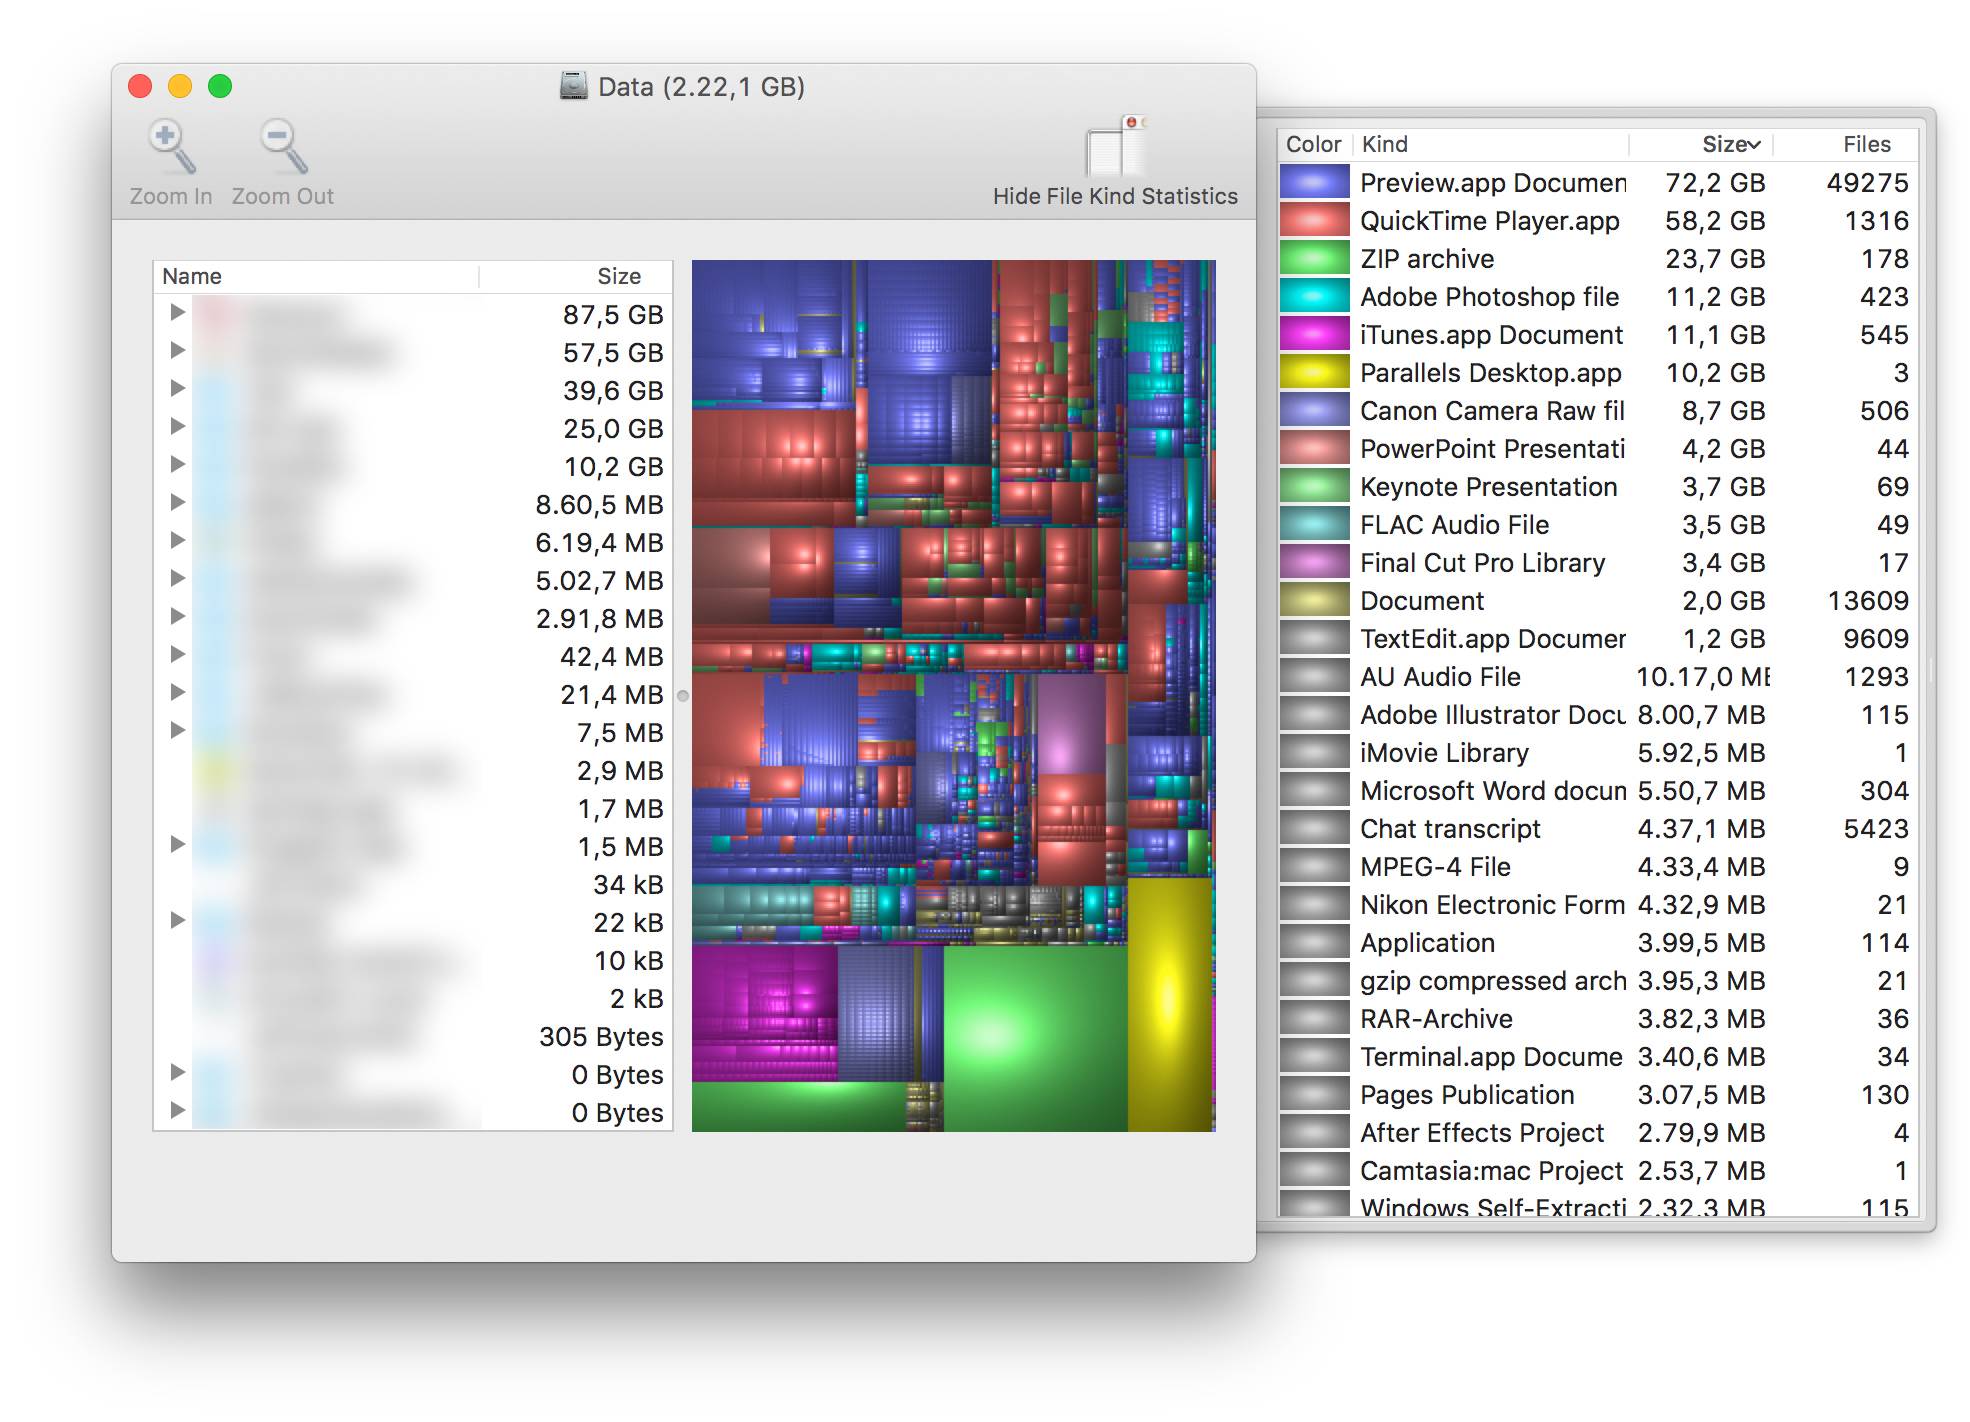1970x1422 pixels.
Task: Expand the 57,5 GB folder row
Action: [x=178, y=350]
